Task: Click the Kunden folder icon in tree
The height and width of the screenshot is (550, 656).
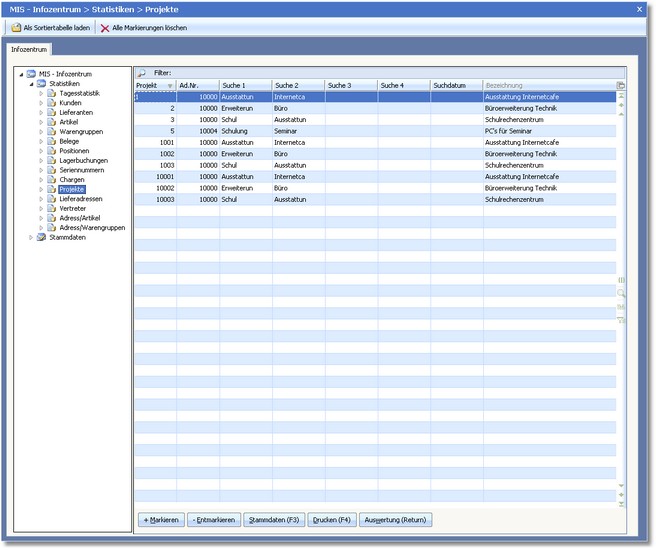Action: pyautogui.click(x=52, y=103)
